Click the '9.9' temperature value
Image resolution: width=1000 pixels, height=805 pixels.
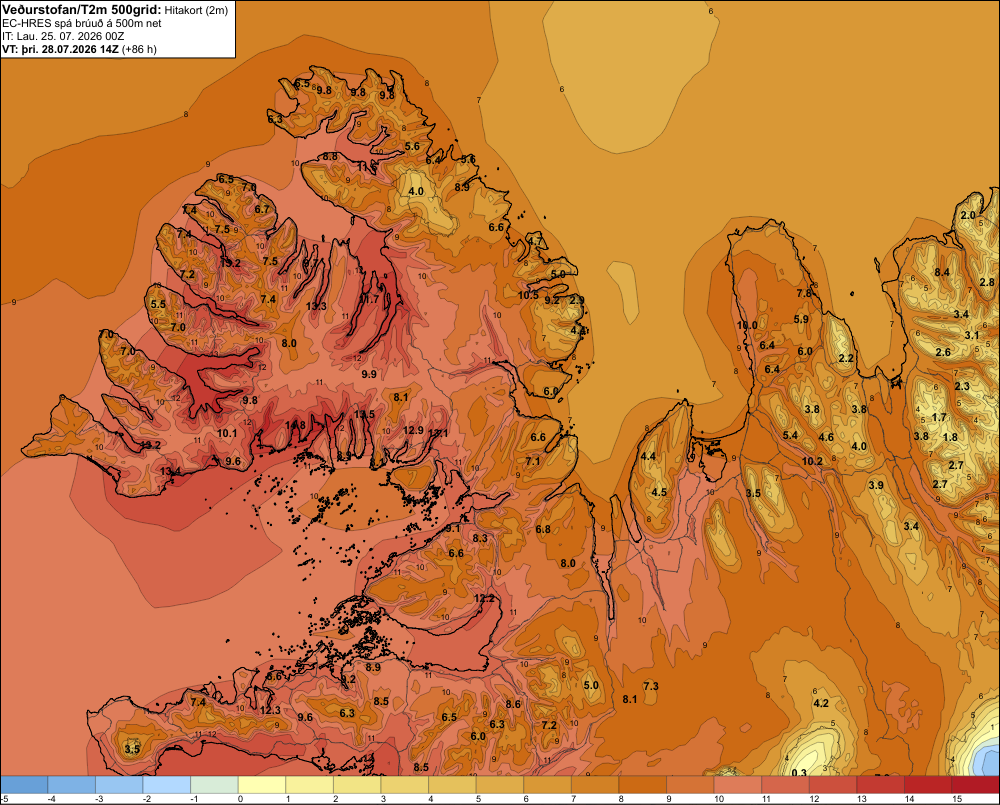click(x=369, y=374)
